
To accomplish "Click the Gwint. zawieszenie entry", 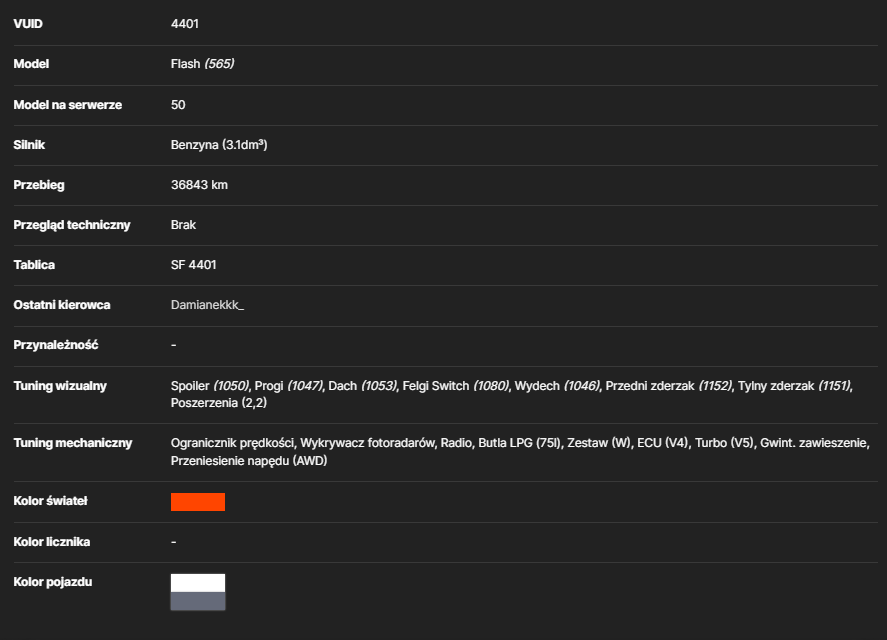I will 815,443.
